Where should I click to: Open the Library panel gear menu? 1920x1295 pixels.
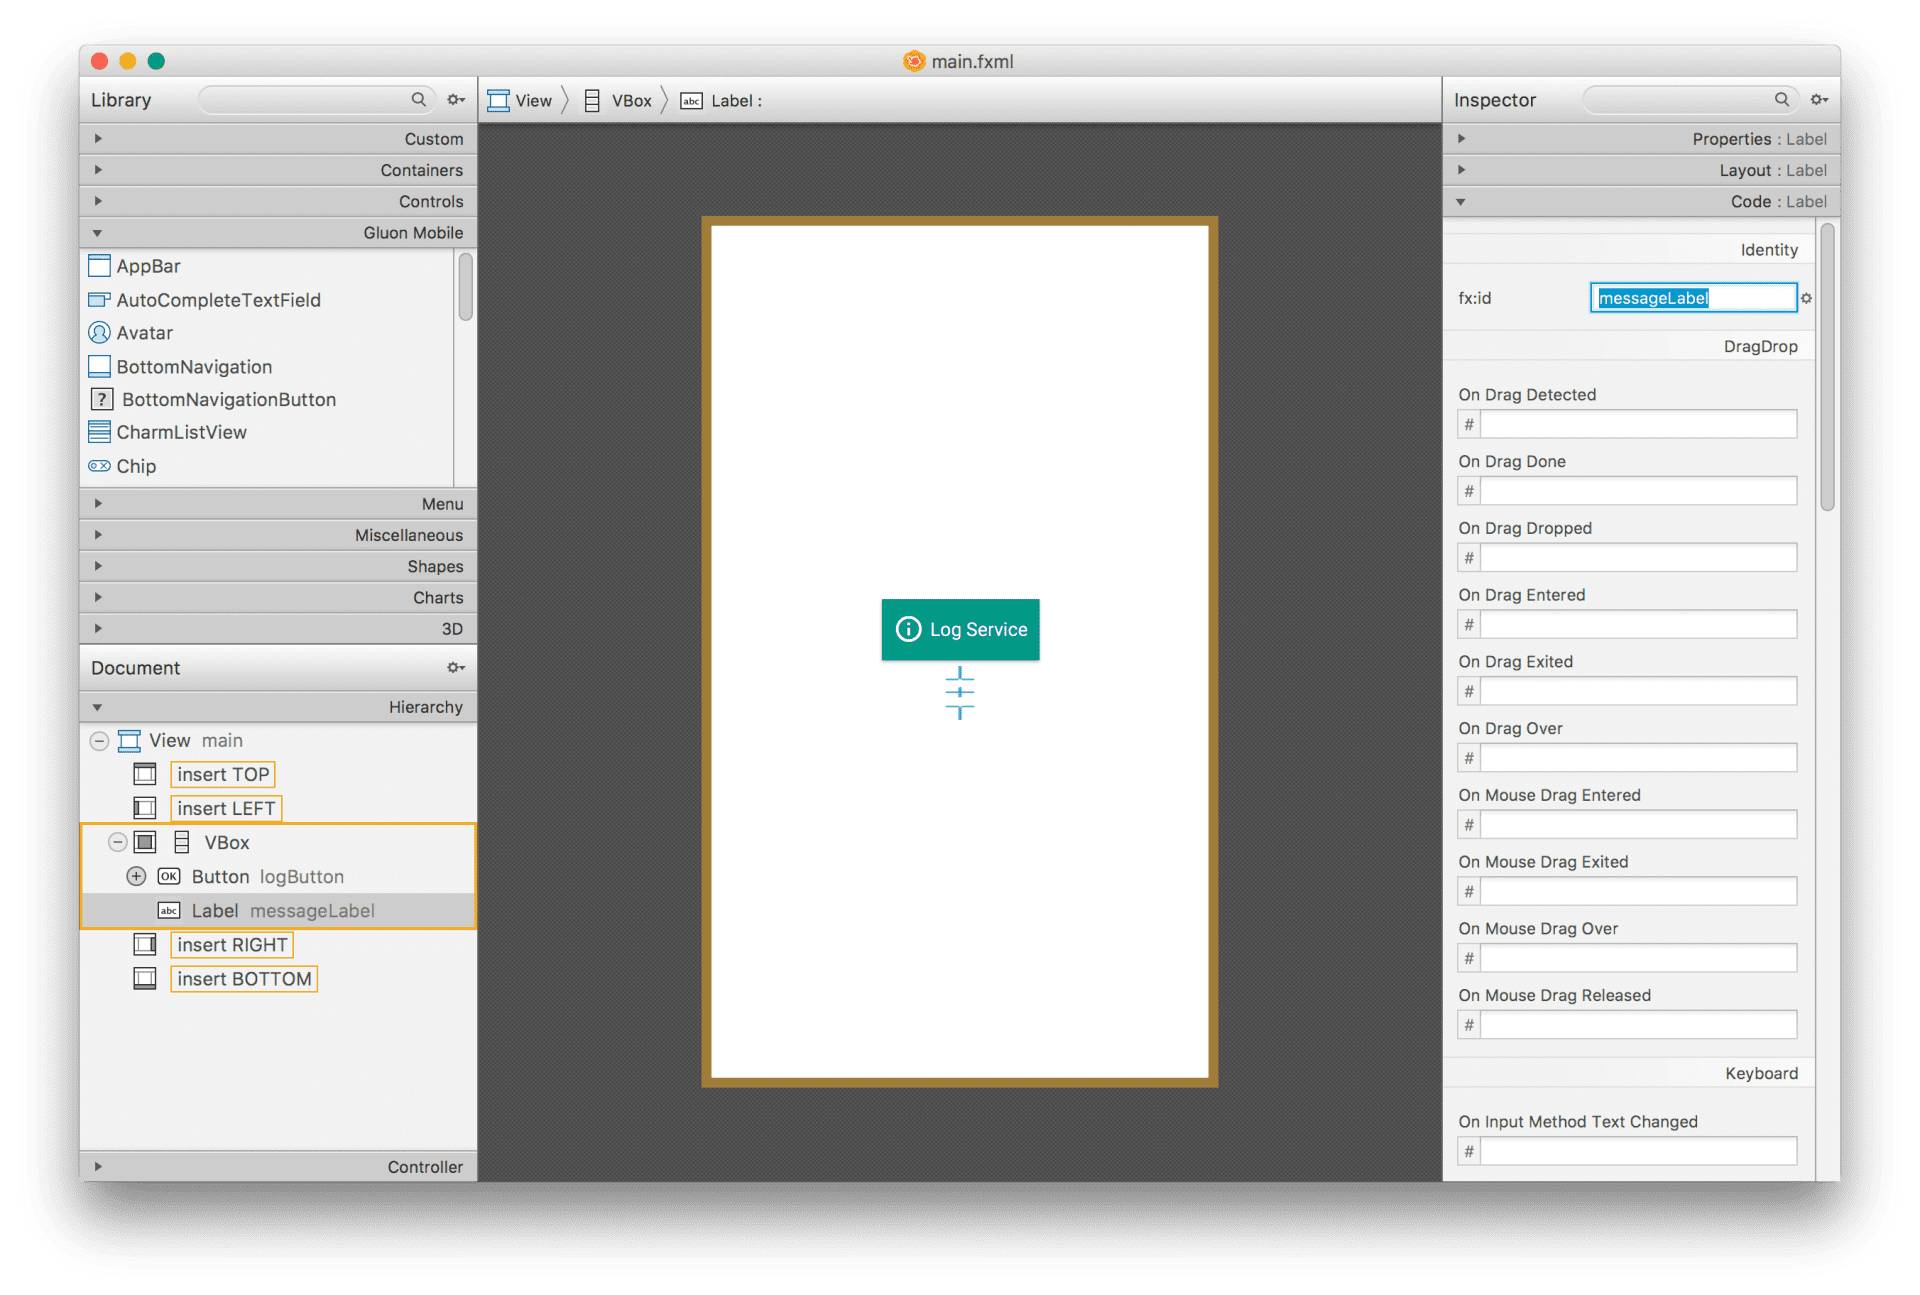pyautogui.click(x=455, y=99)
